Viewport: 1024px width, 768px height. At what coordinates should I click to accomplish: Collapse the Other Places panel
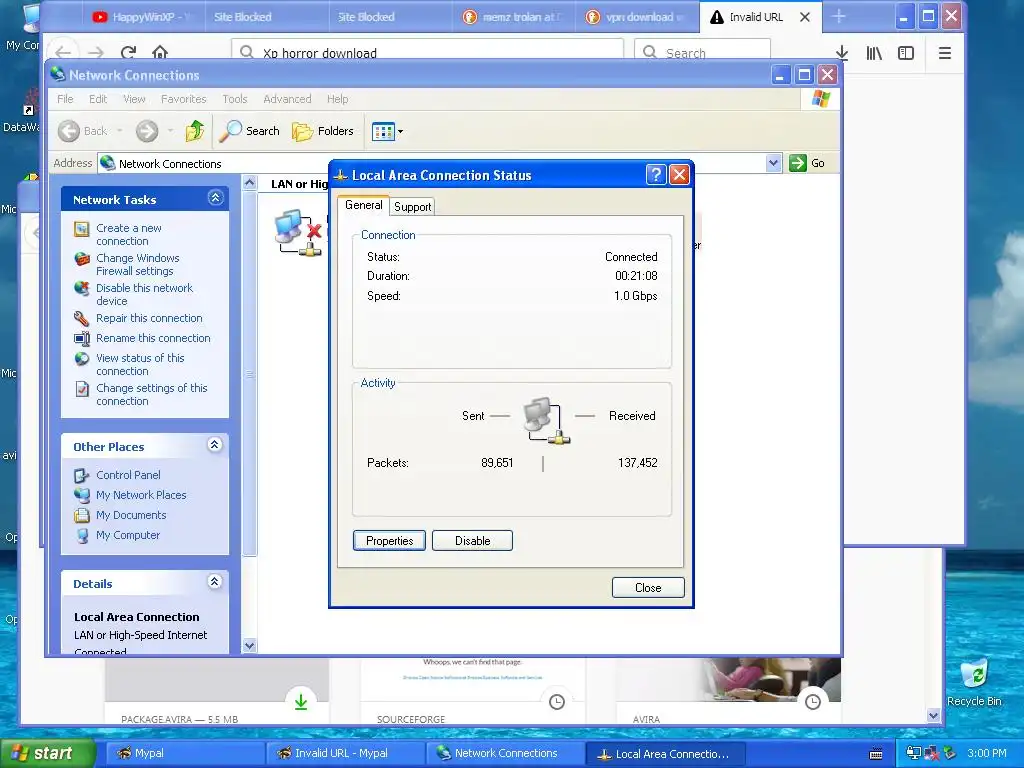(x=215, y=445)
